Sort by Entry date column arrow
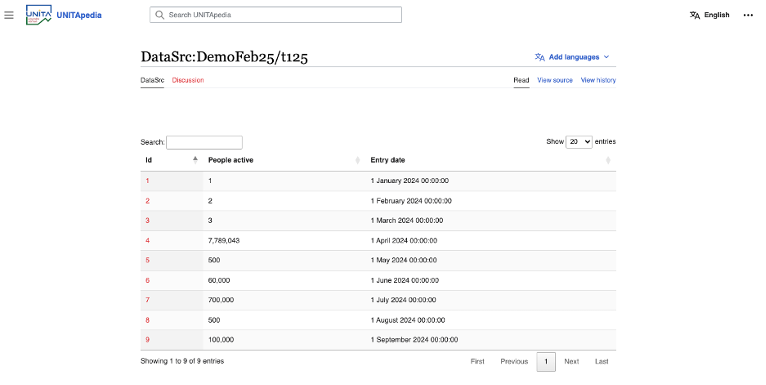 [x=608, y=160]
